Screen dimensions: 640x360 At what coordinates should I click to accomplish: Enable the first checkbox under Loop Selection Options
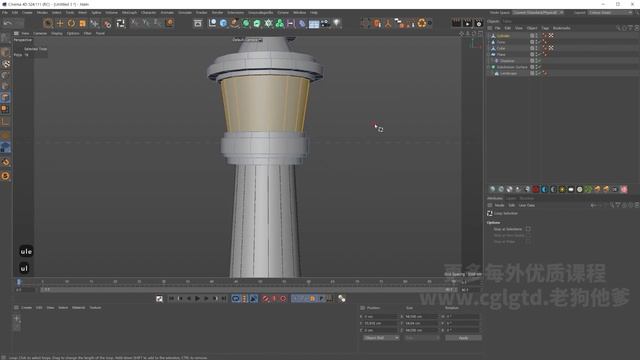528,229
